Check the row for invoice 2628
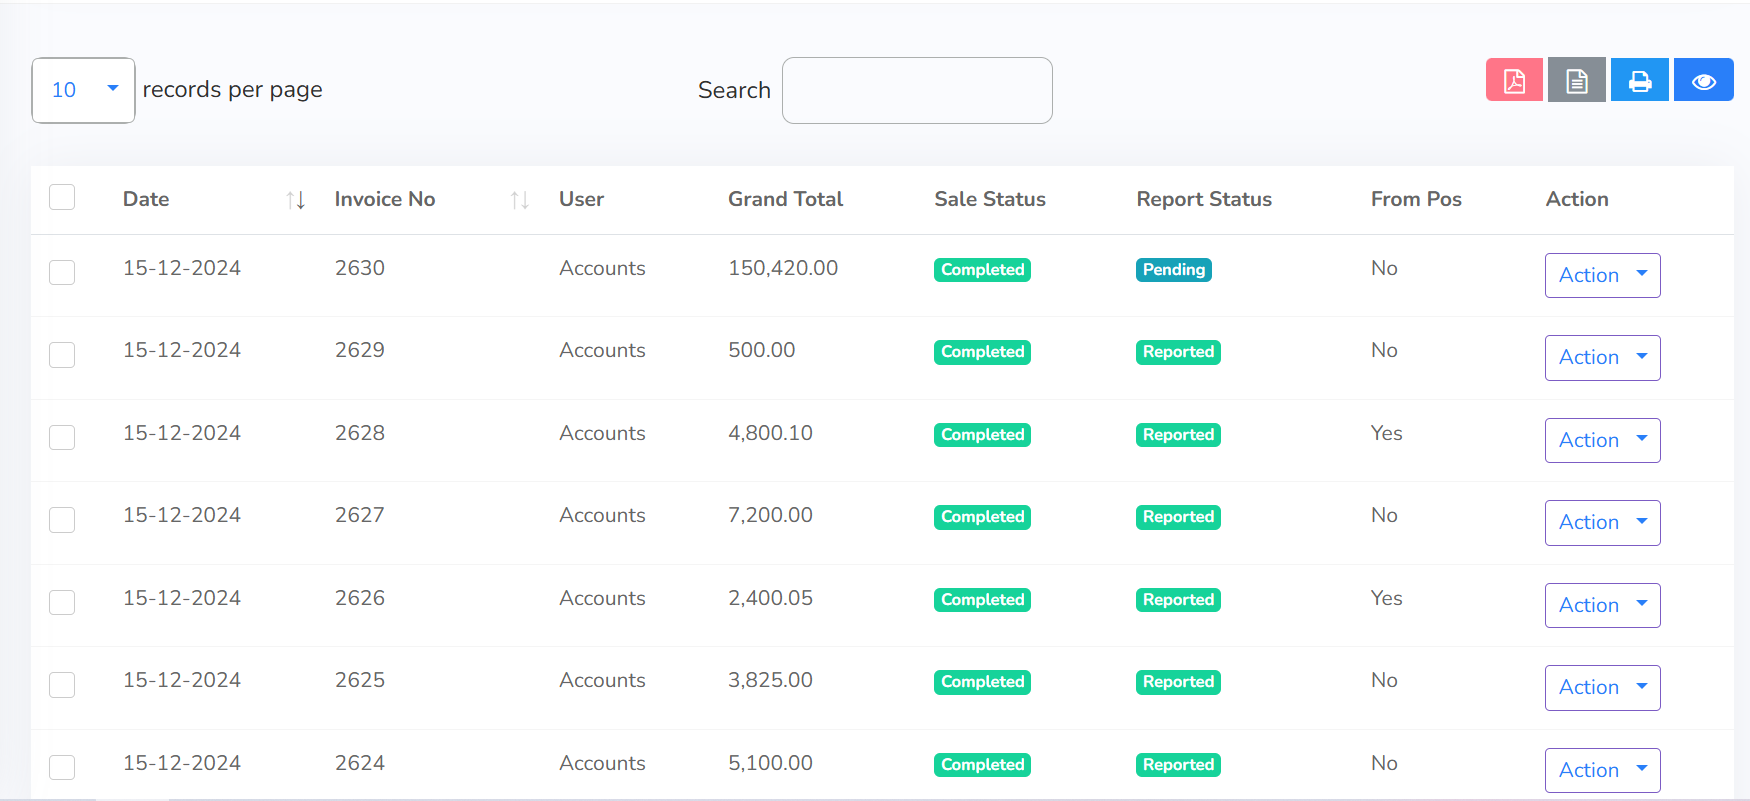 [x=62, y=437]
